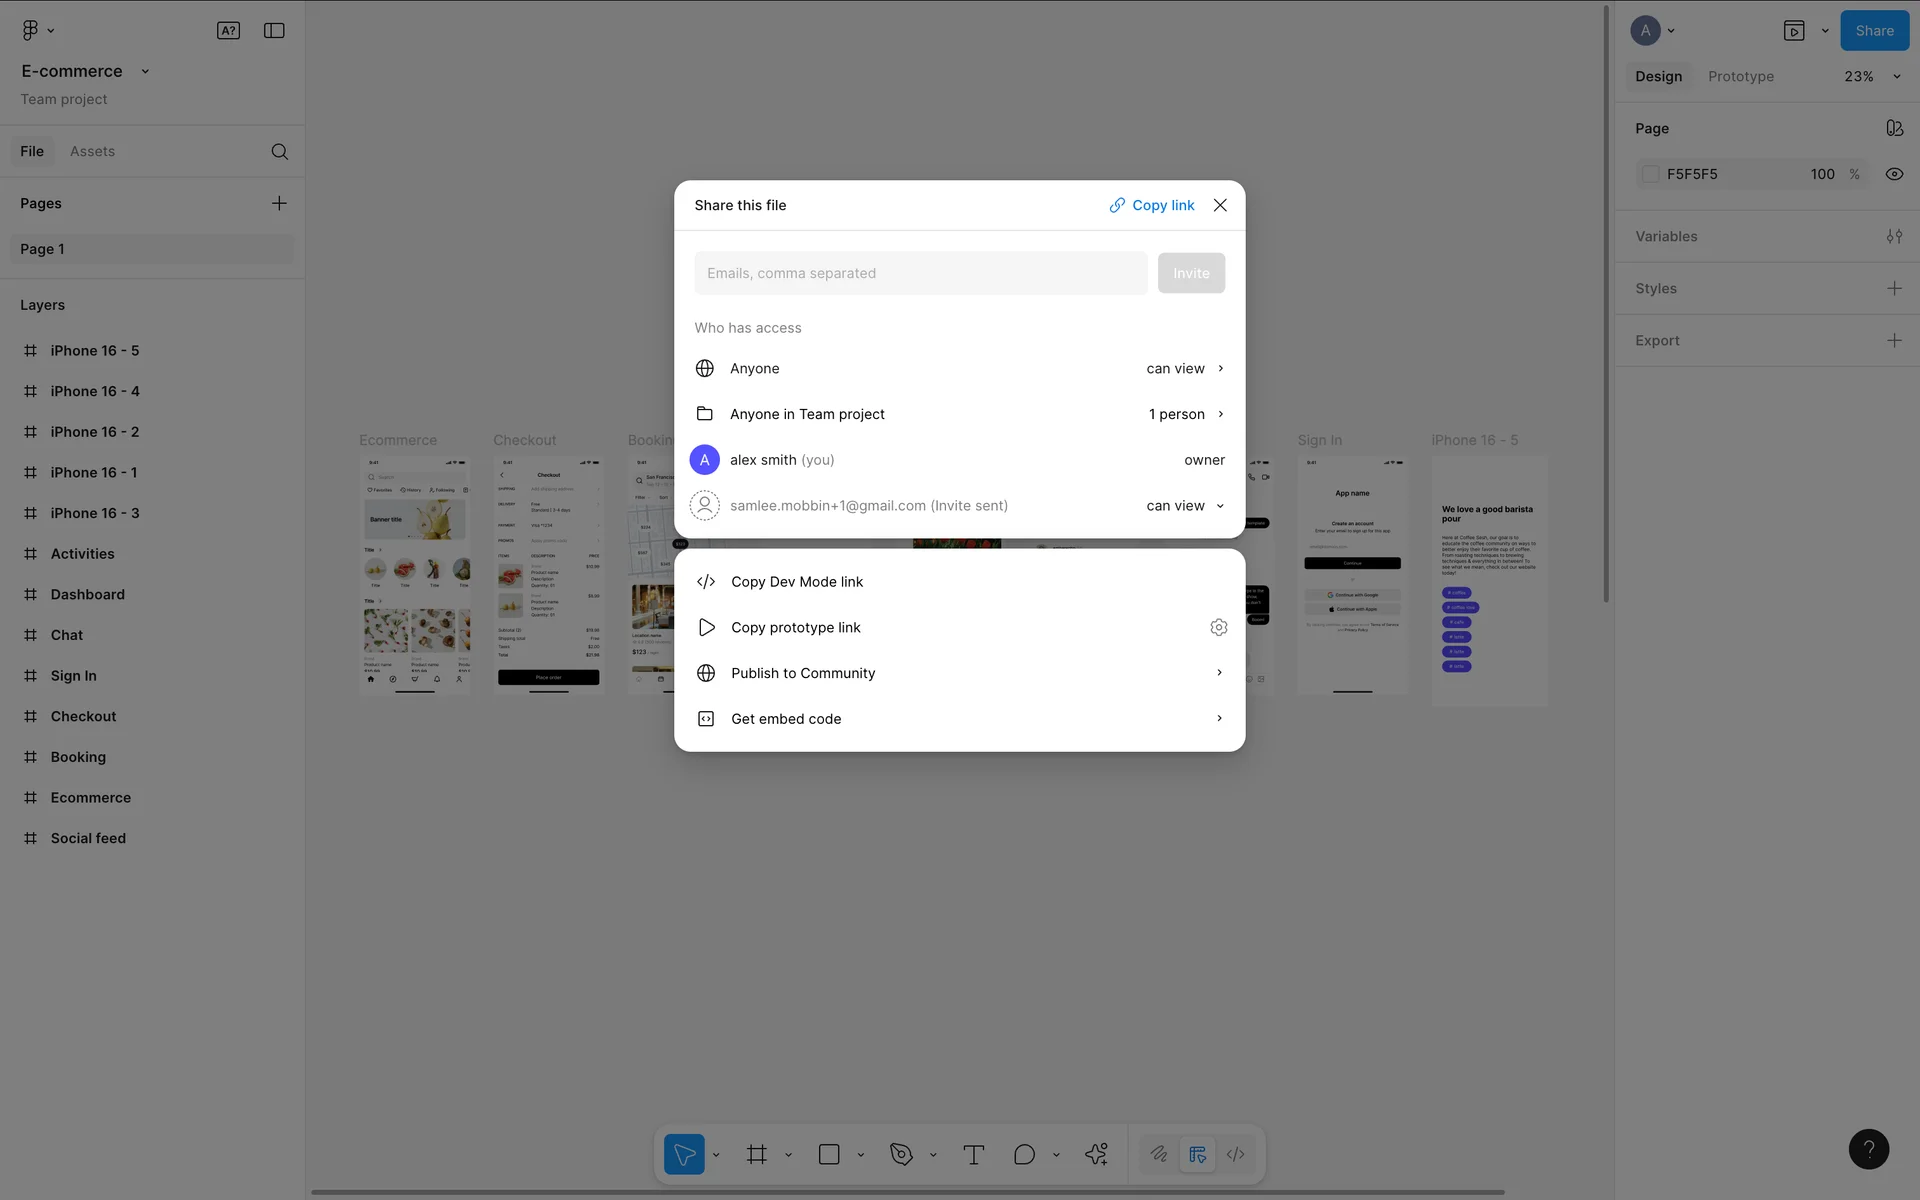Viewport: 1920px width, 1200px height.
Task: Open search in the left panel
Action: (x=280, y=152)
